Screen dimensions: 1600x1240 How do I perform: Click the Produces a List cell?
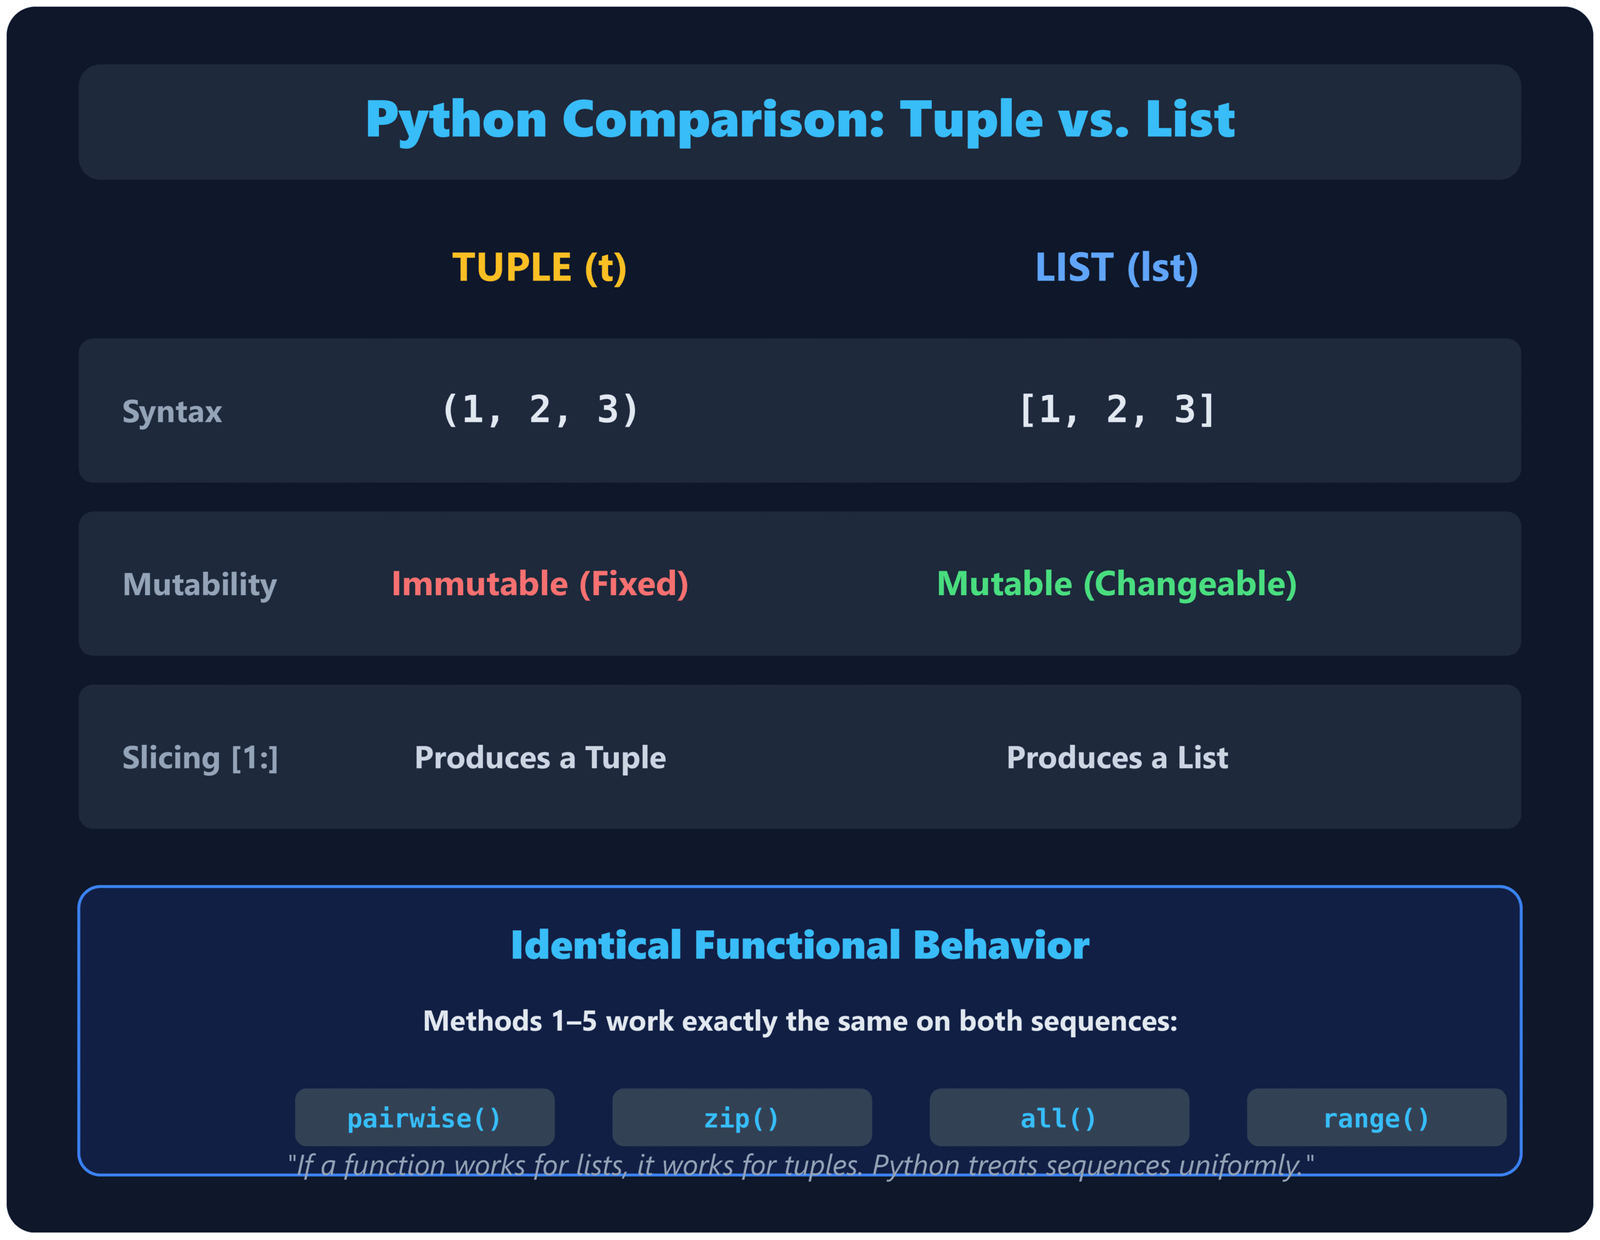(x=1116, y=757)
